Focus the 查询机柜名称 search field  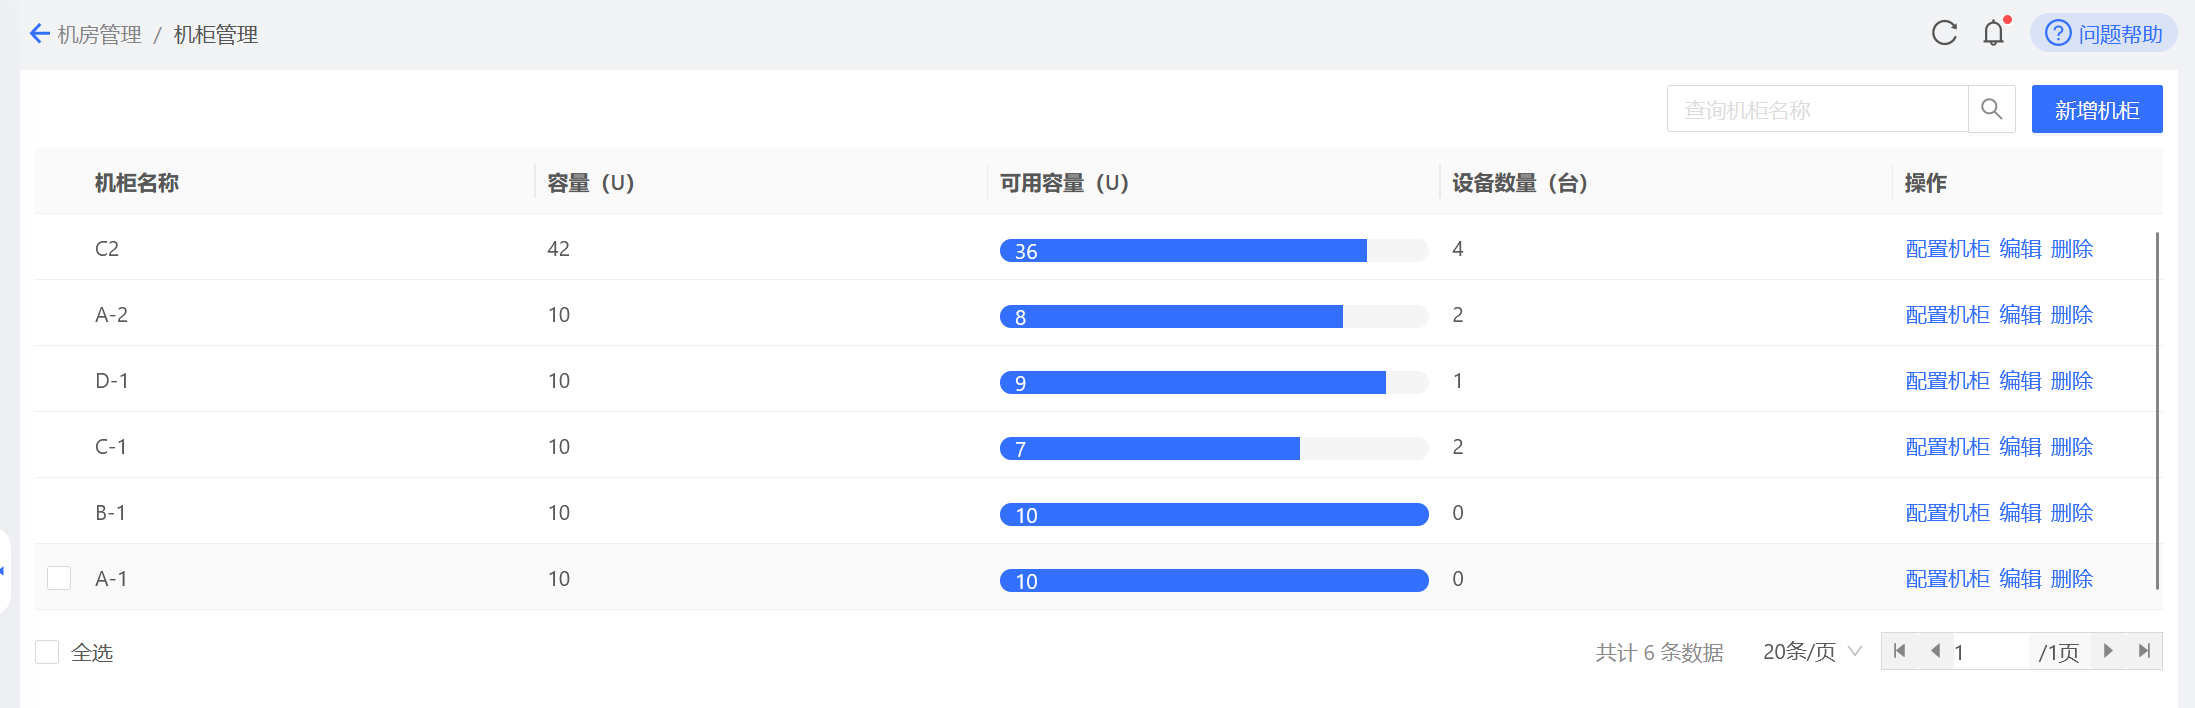pos(1816,110)
